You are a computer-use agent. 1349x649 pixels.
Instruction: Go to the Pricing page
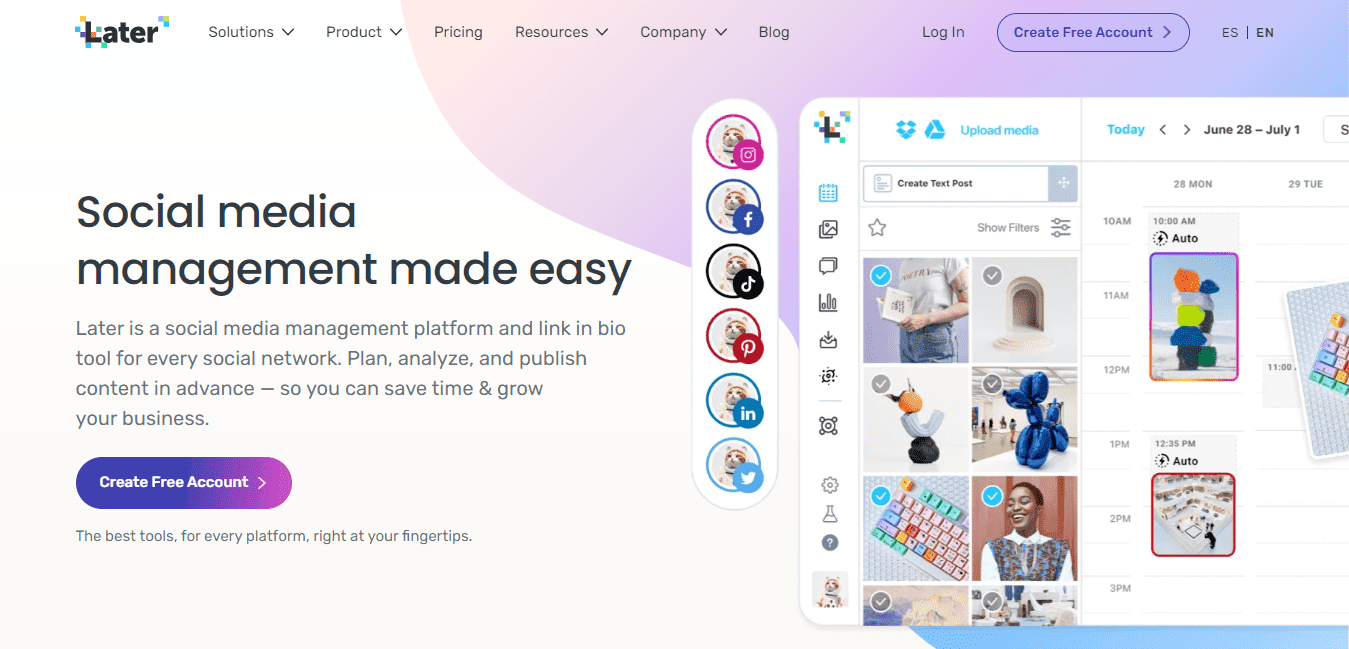pos(458,32)
